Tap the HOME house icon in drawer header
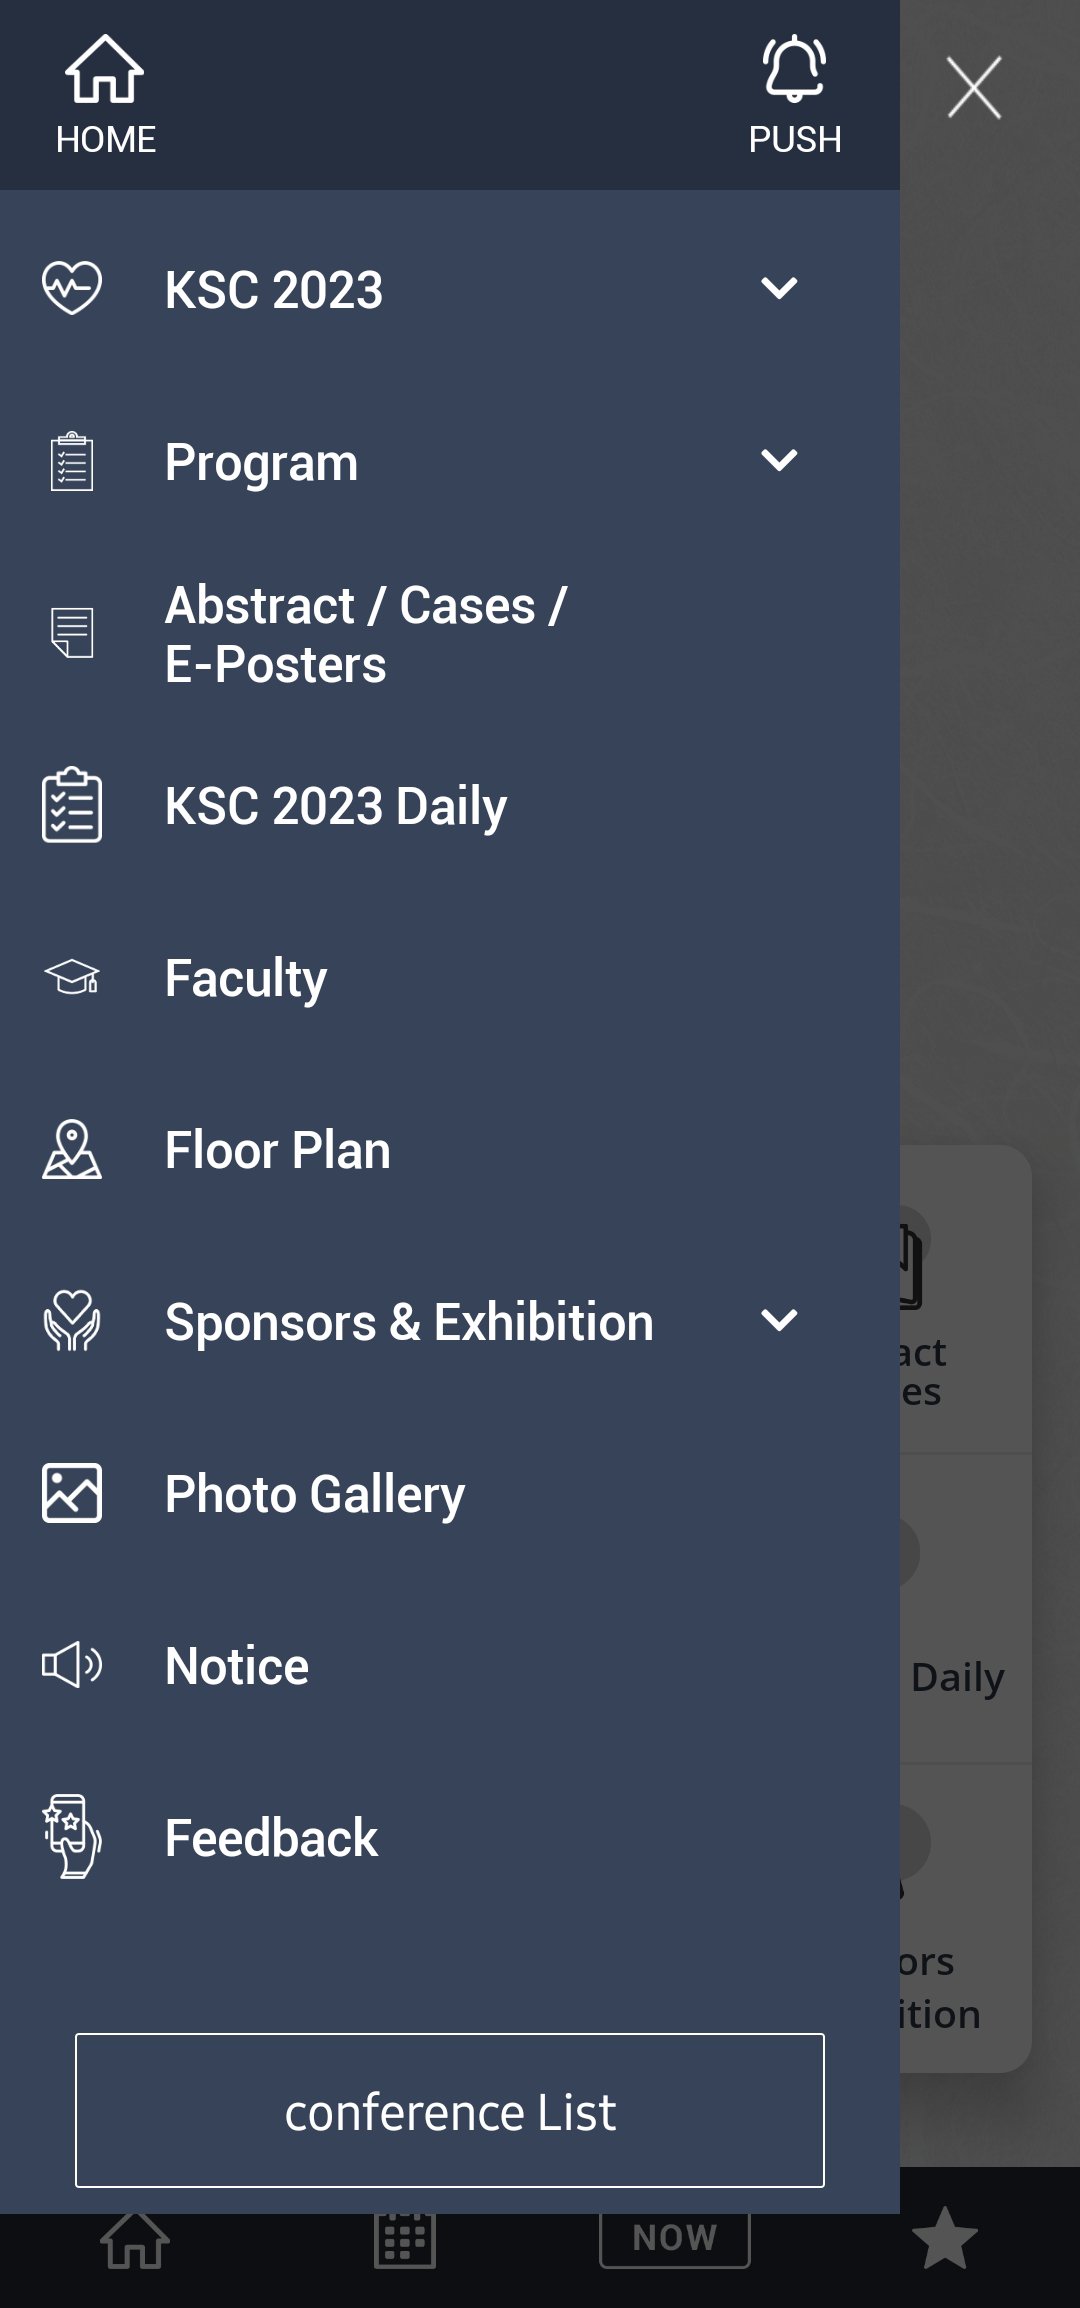Screen dimensions: 1080x2308 click(x=105, y=70)
